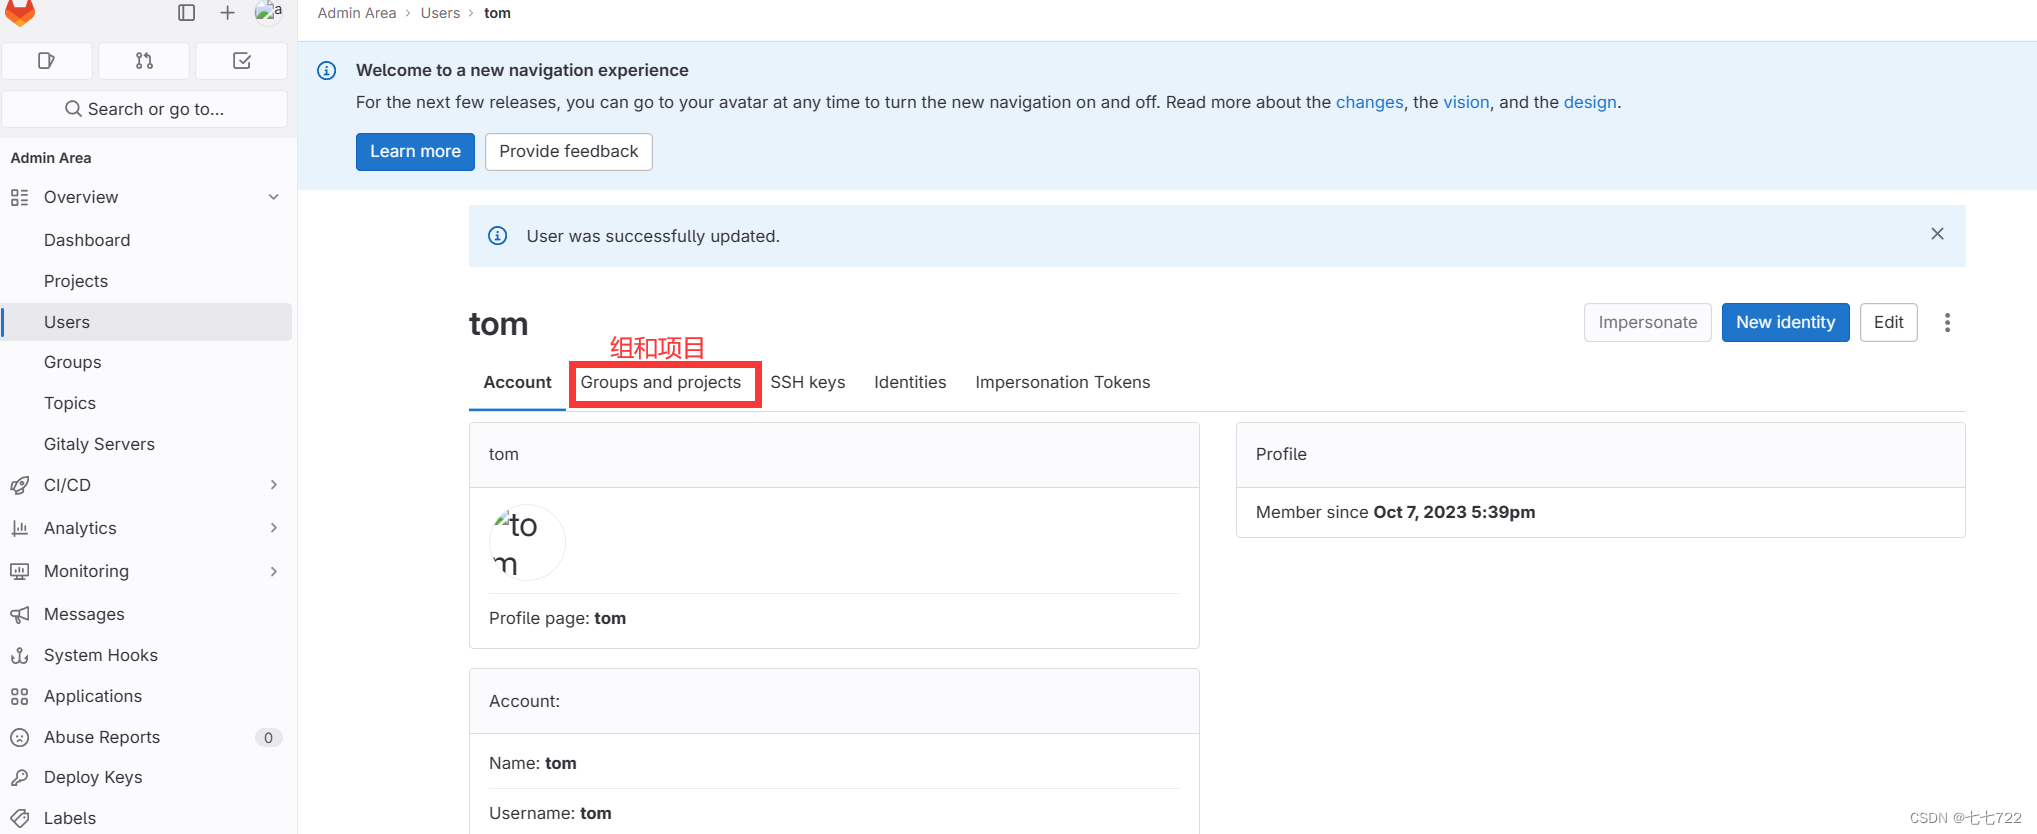Click the Provide feedback button
This screenshot has width=2037, height=834.
tap(569, 152)
